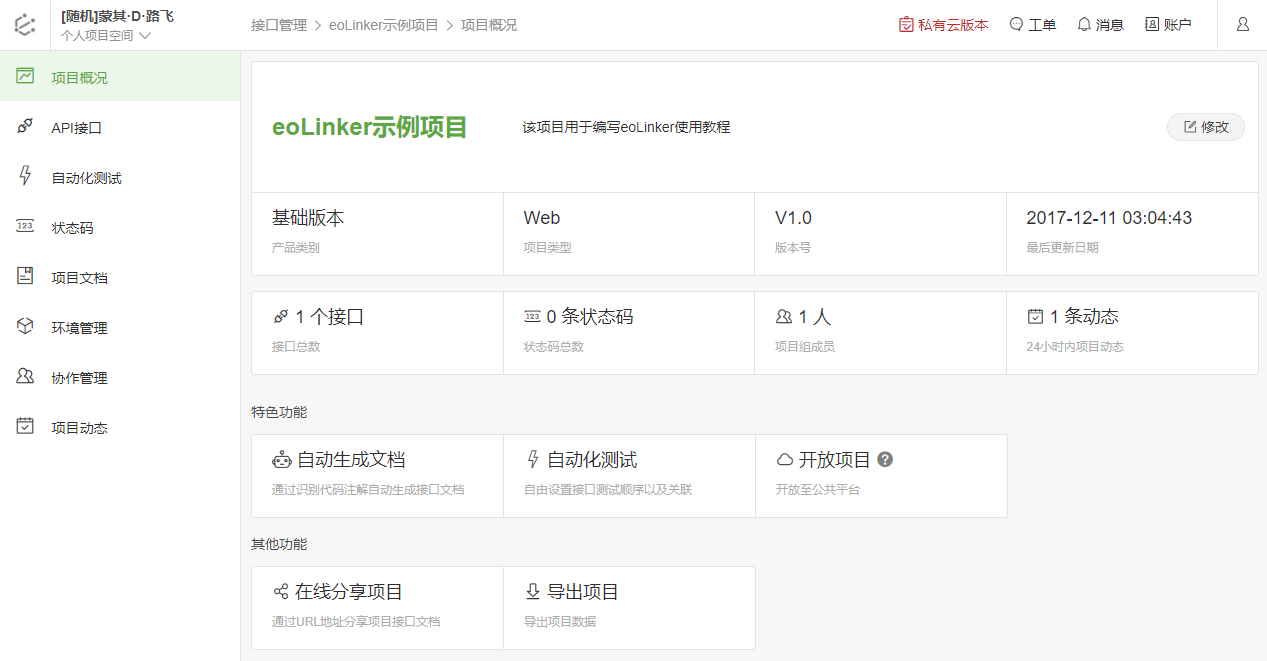The height and width of the screenshot is (661, 1267).
Task: Open 账户 in the top bar
Action: tap(1168, 25)
